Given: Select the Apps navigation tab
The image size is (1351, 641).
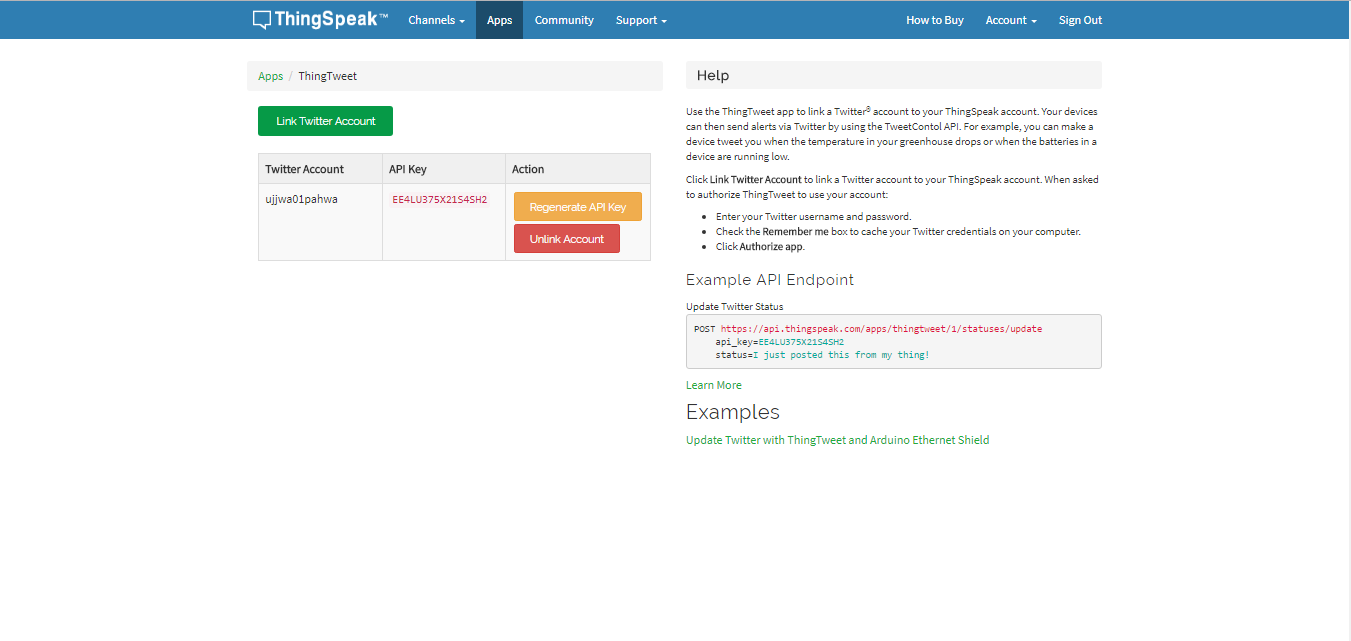Looking at the screenshot, I should click(499, 20).
